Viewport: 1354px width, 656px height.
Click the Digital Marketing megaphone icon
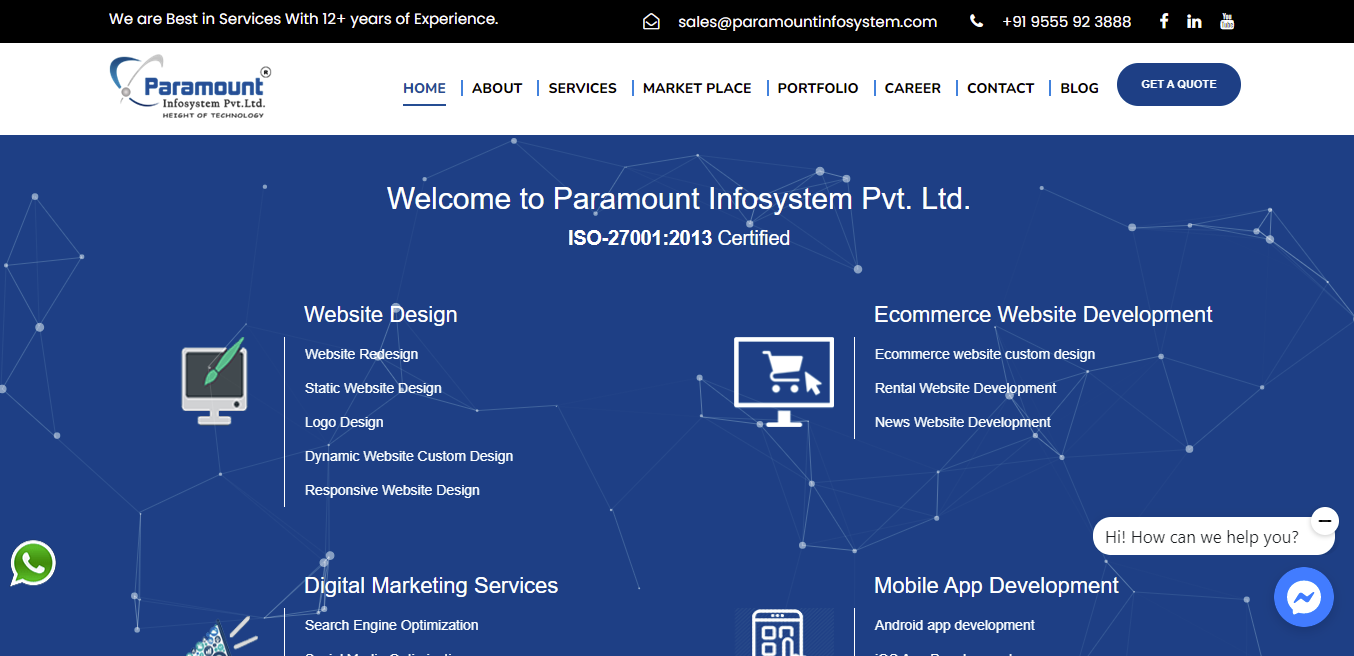pyautogui.click(x=222, y=637)
